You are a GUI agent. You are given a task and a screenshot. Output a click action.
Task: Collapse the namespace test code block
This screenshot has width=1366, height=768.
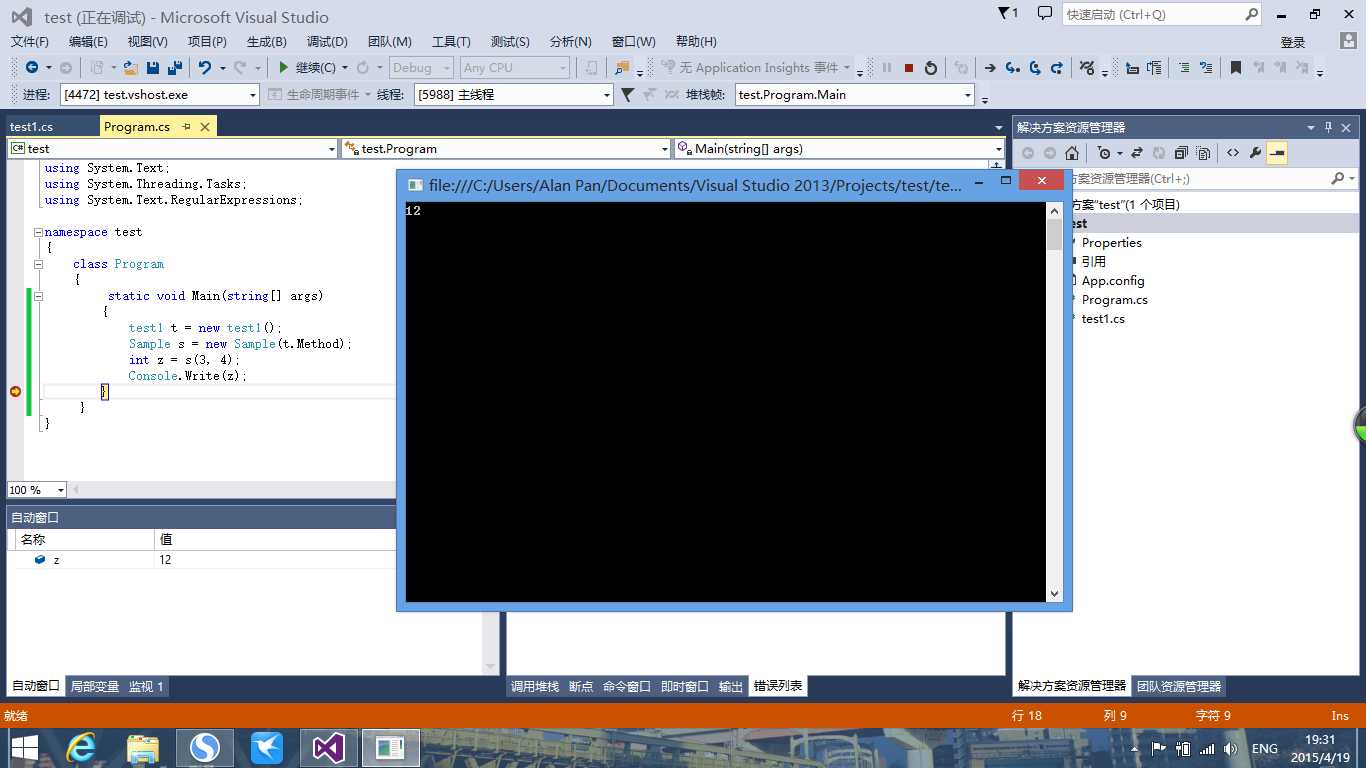pyautogui.click(x=39, y=232)
